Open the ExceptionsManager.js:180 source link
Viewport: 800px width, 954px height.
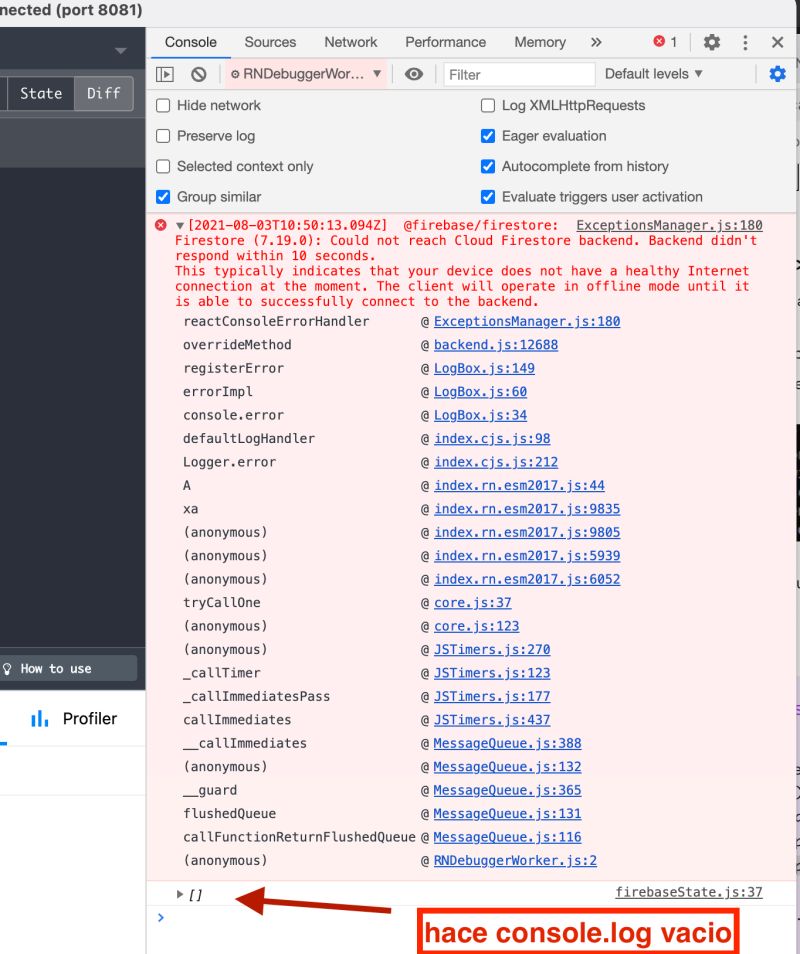click(668, 224)
